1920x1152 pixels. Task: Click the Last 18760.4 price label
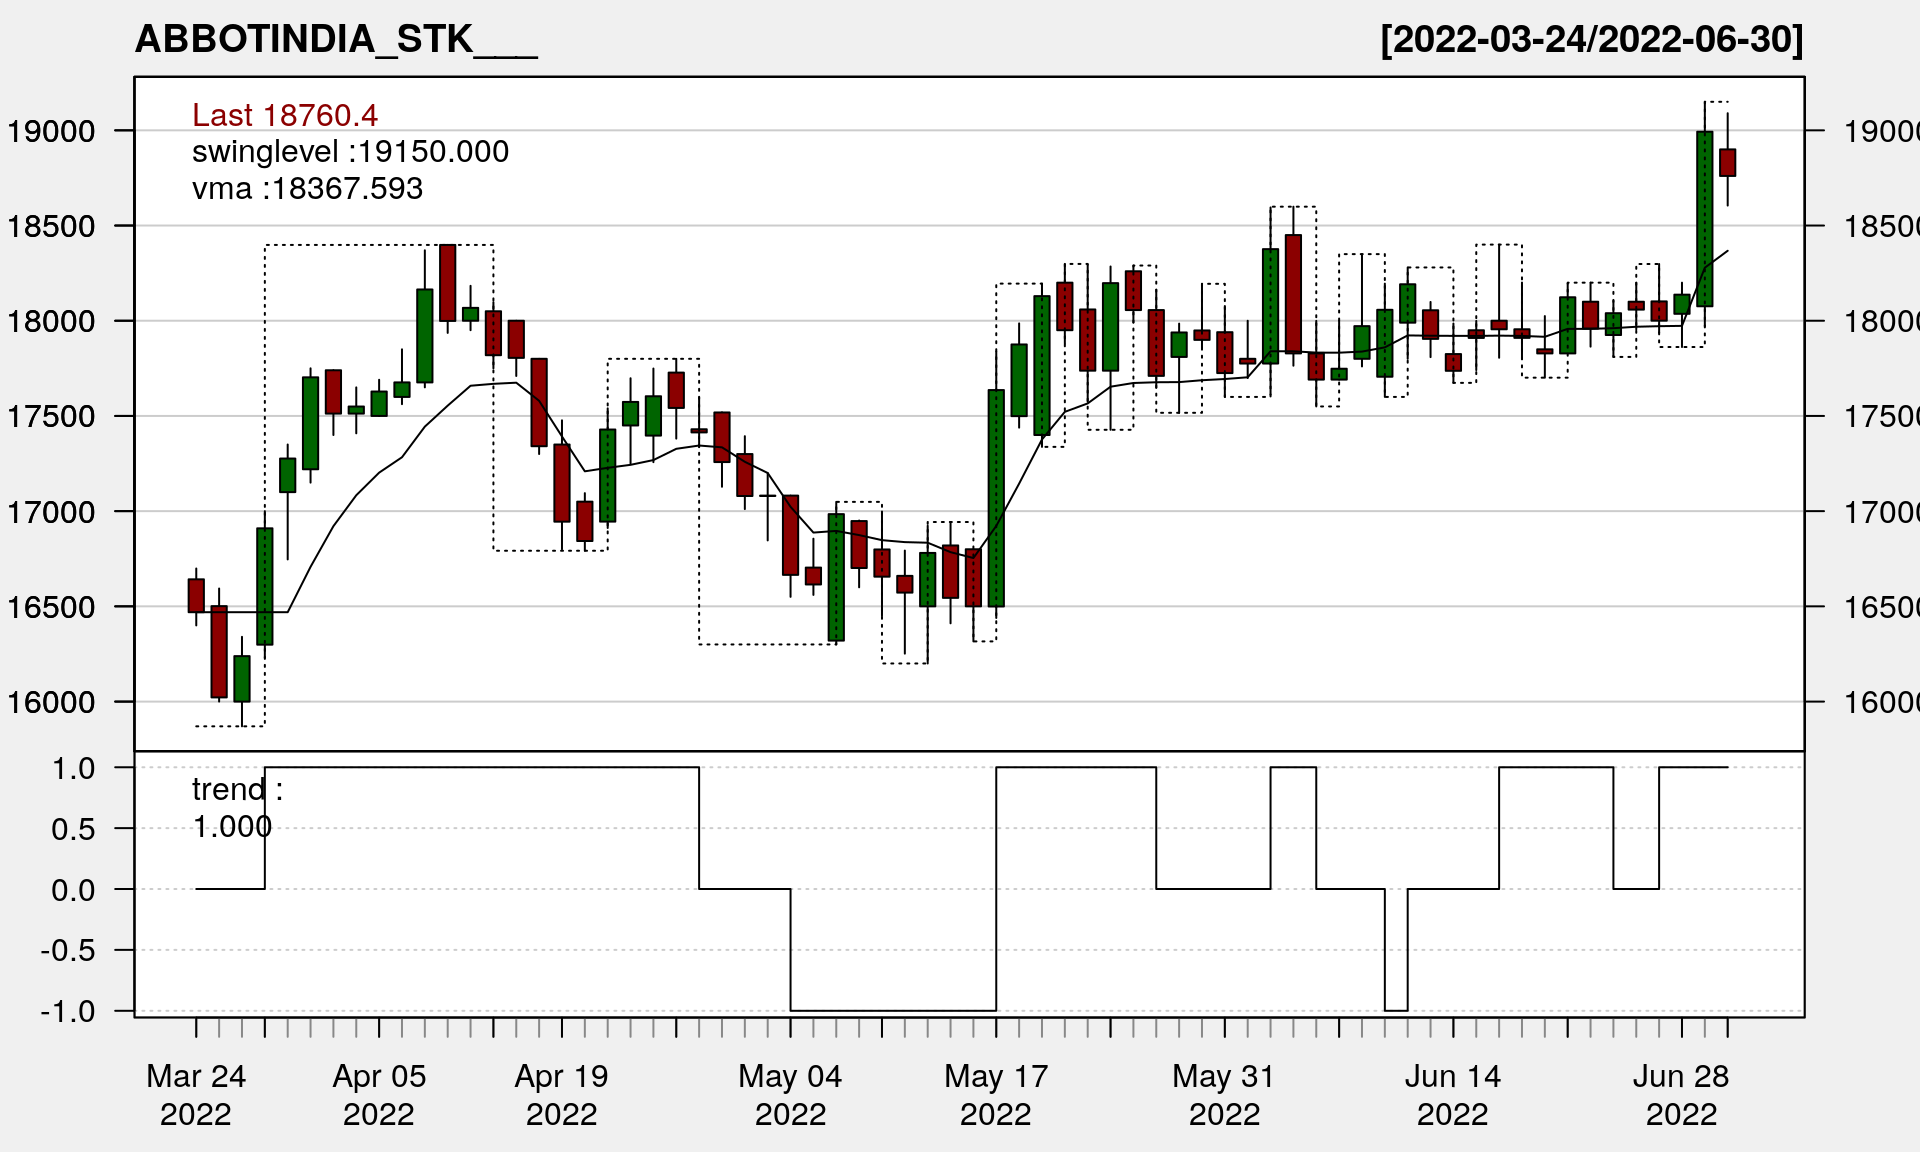[285, 115]
